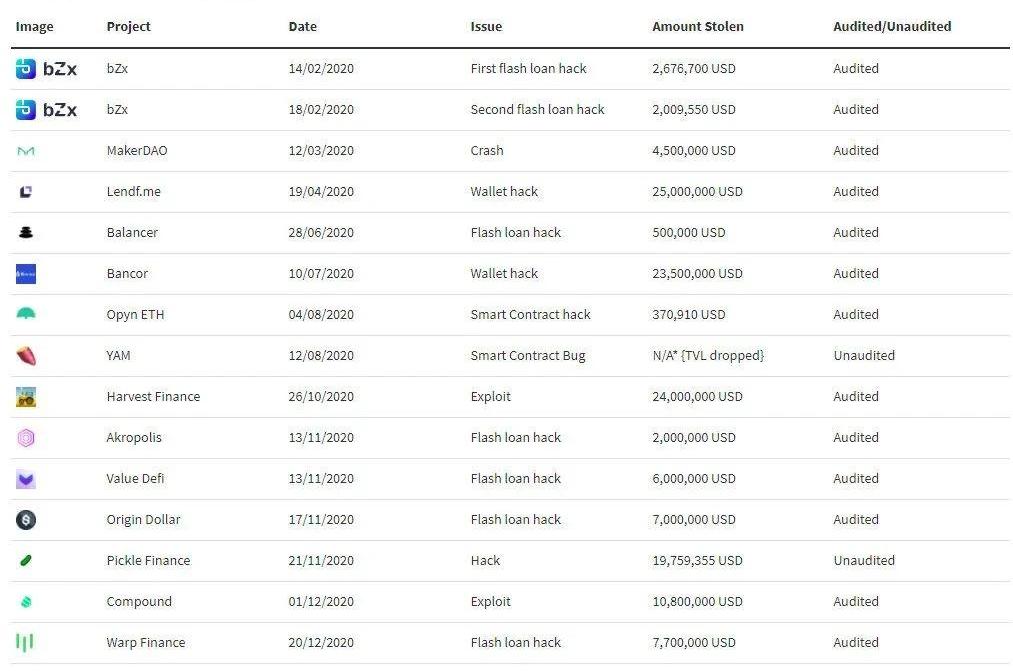Click the Akropolis logo icon
The width and height of the screenshot is (1013, 671).
[x=26, y=438]
